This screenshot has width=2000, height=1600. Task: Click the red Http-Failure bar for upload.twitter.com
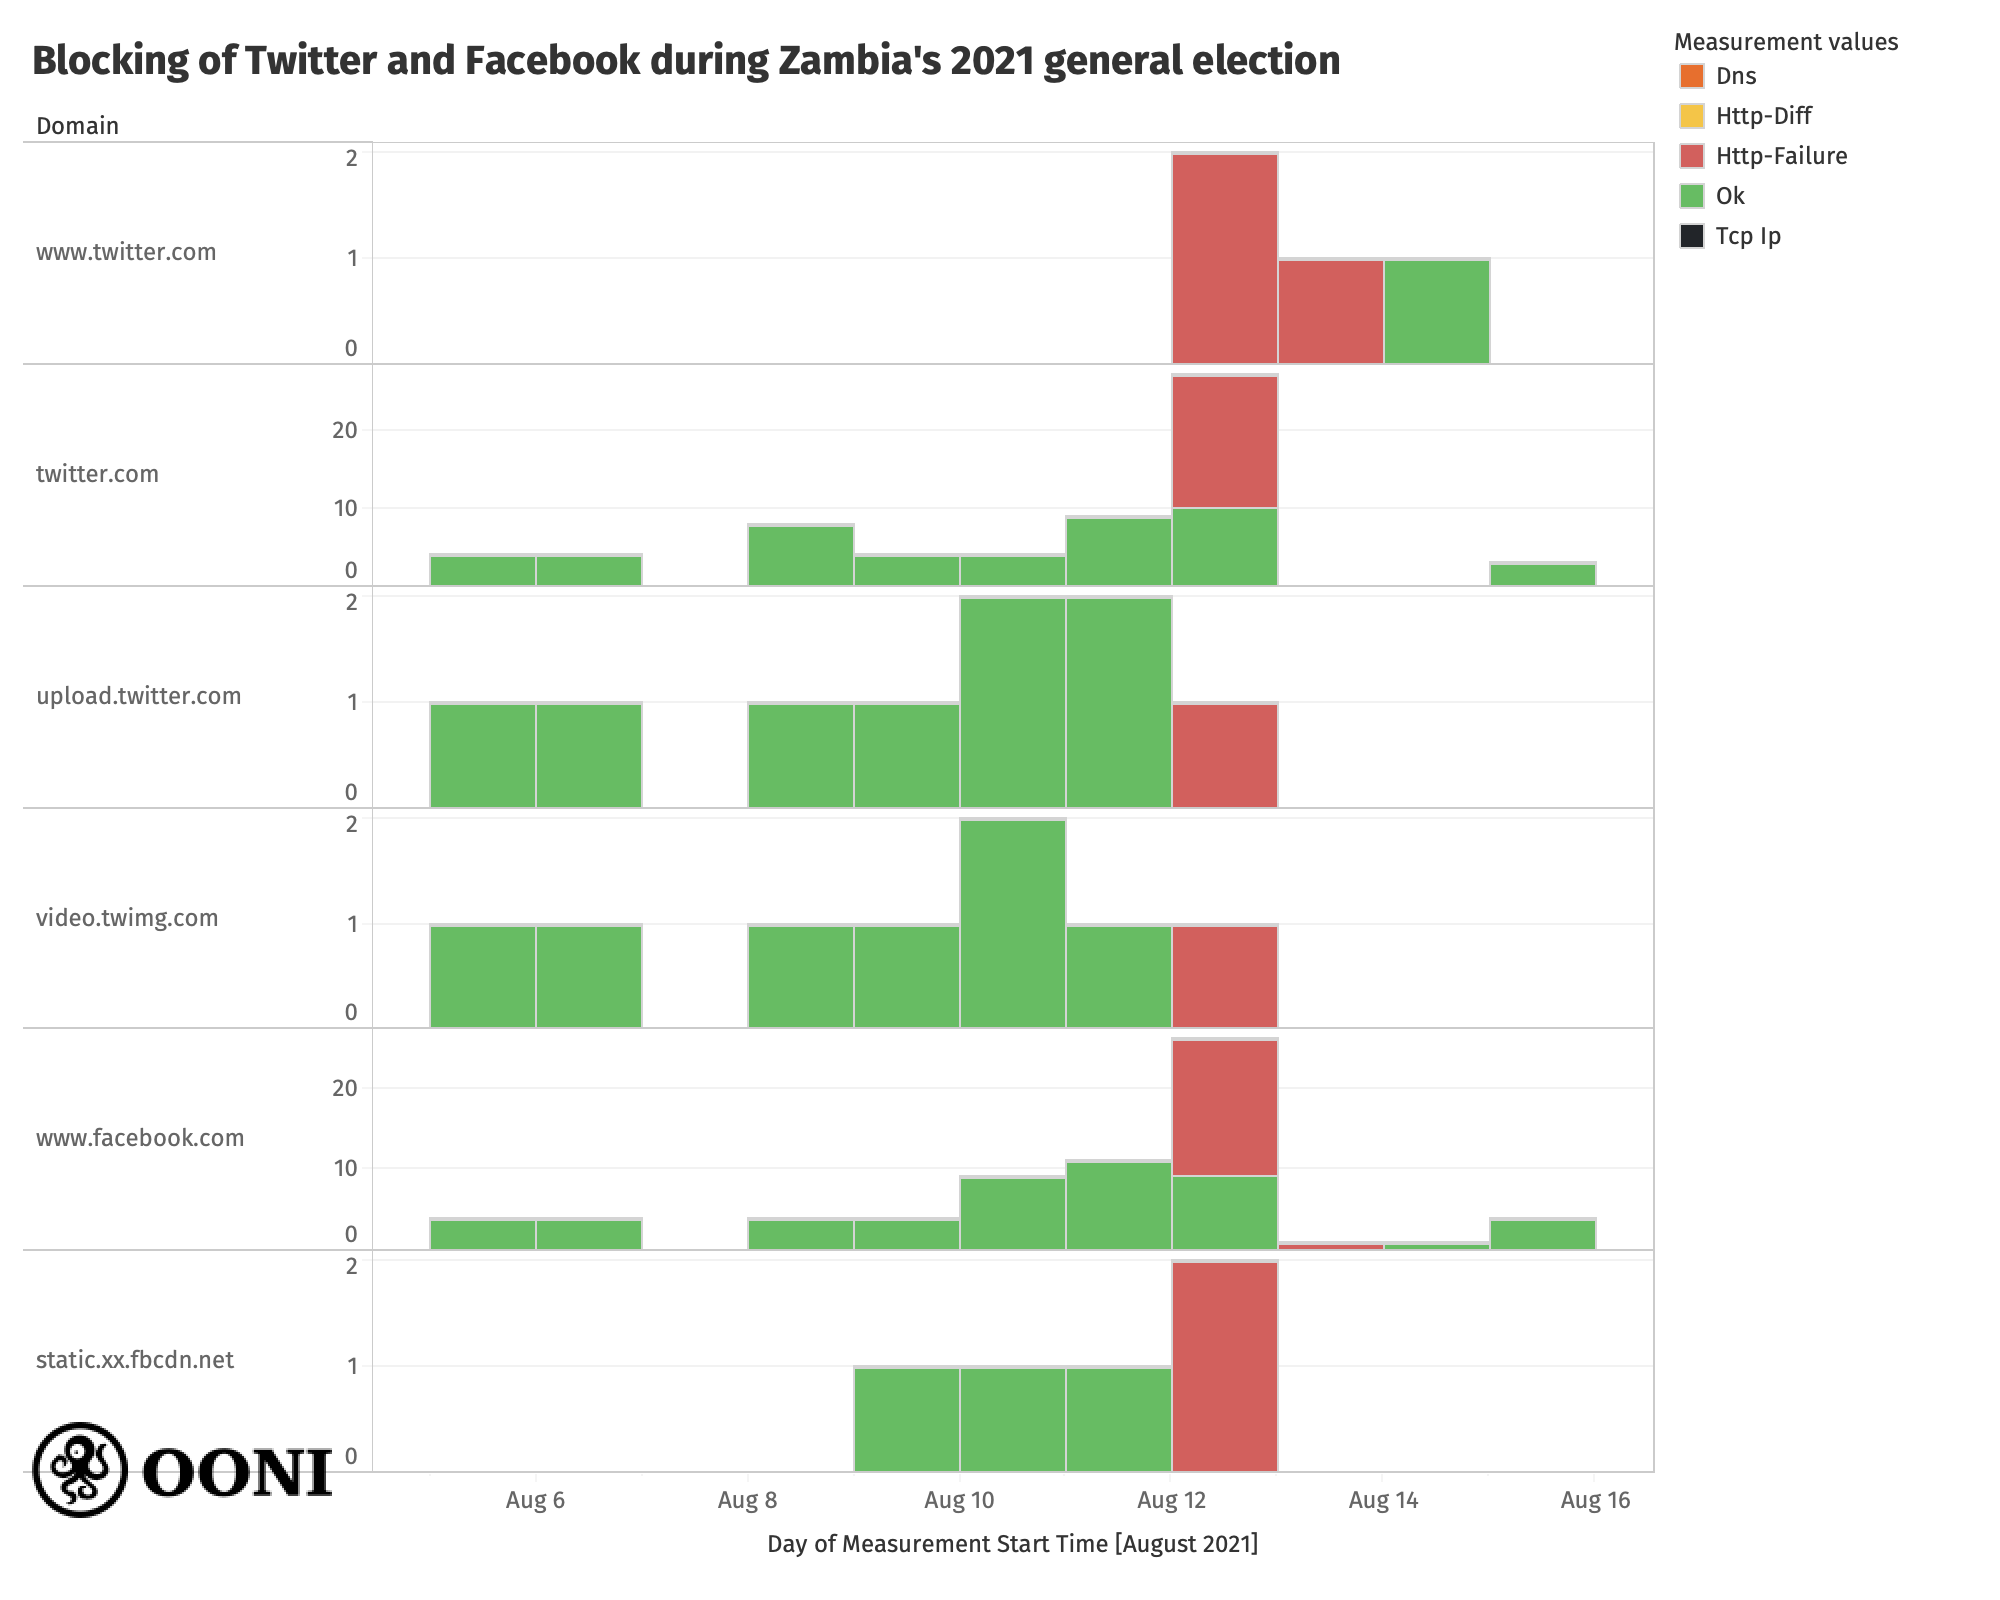pos(1224,755)
